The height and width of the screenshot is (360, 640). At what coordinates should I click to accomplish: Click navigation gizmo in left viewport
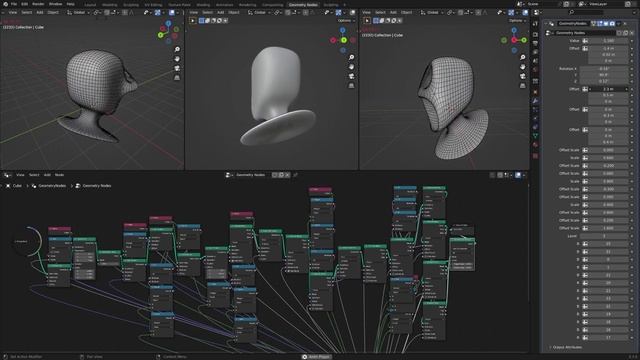[169, 32]
